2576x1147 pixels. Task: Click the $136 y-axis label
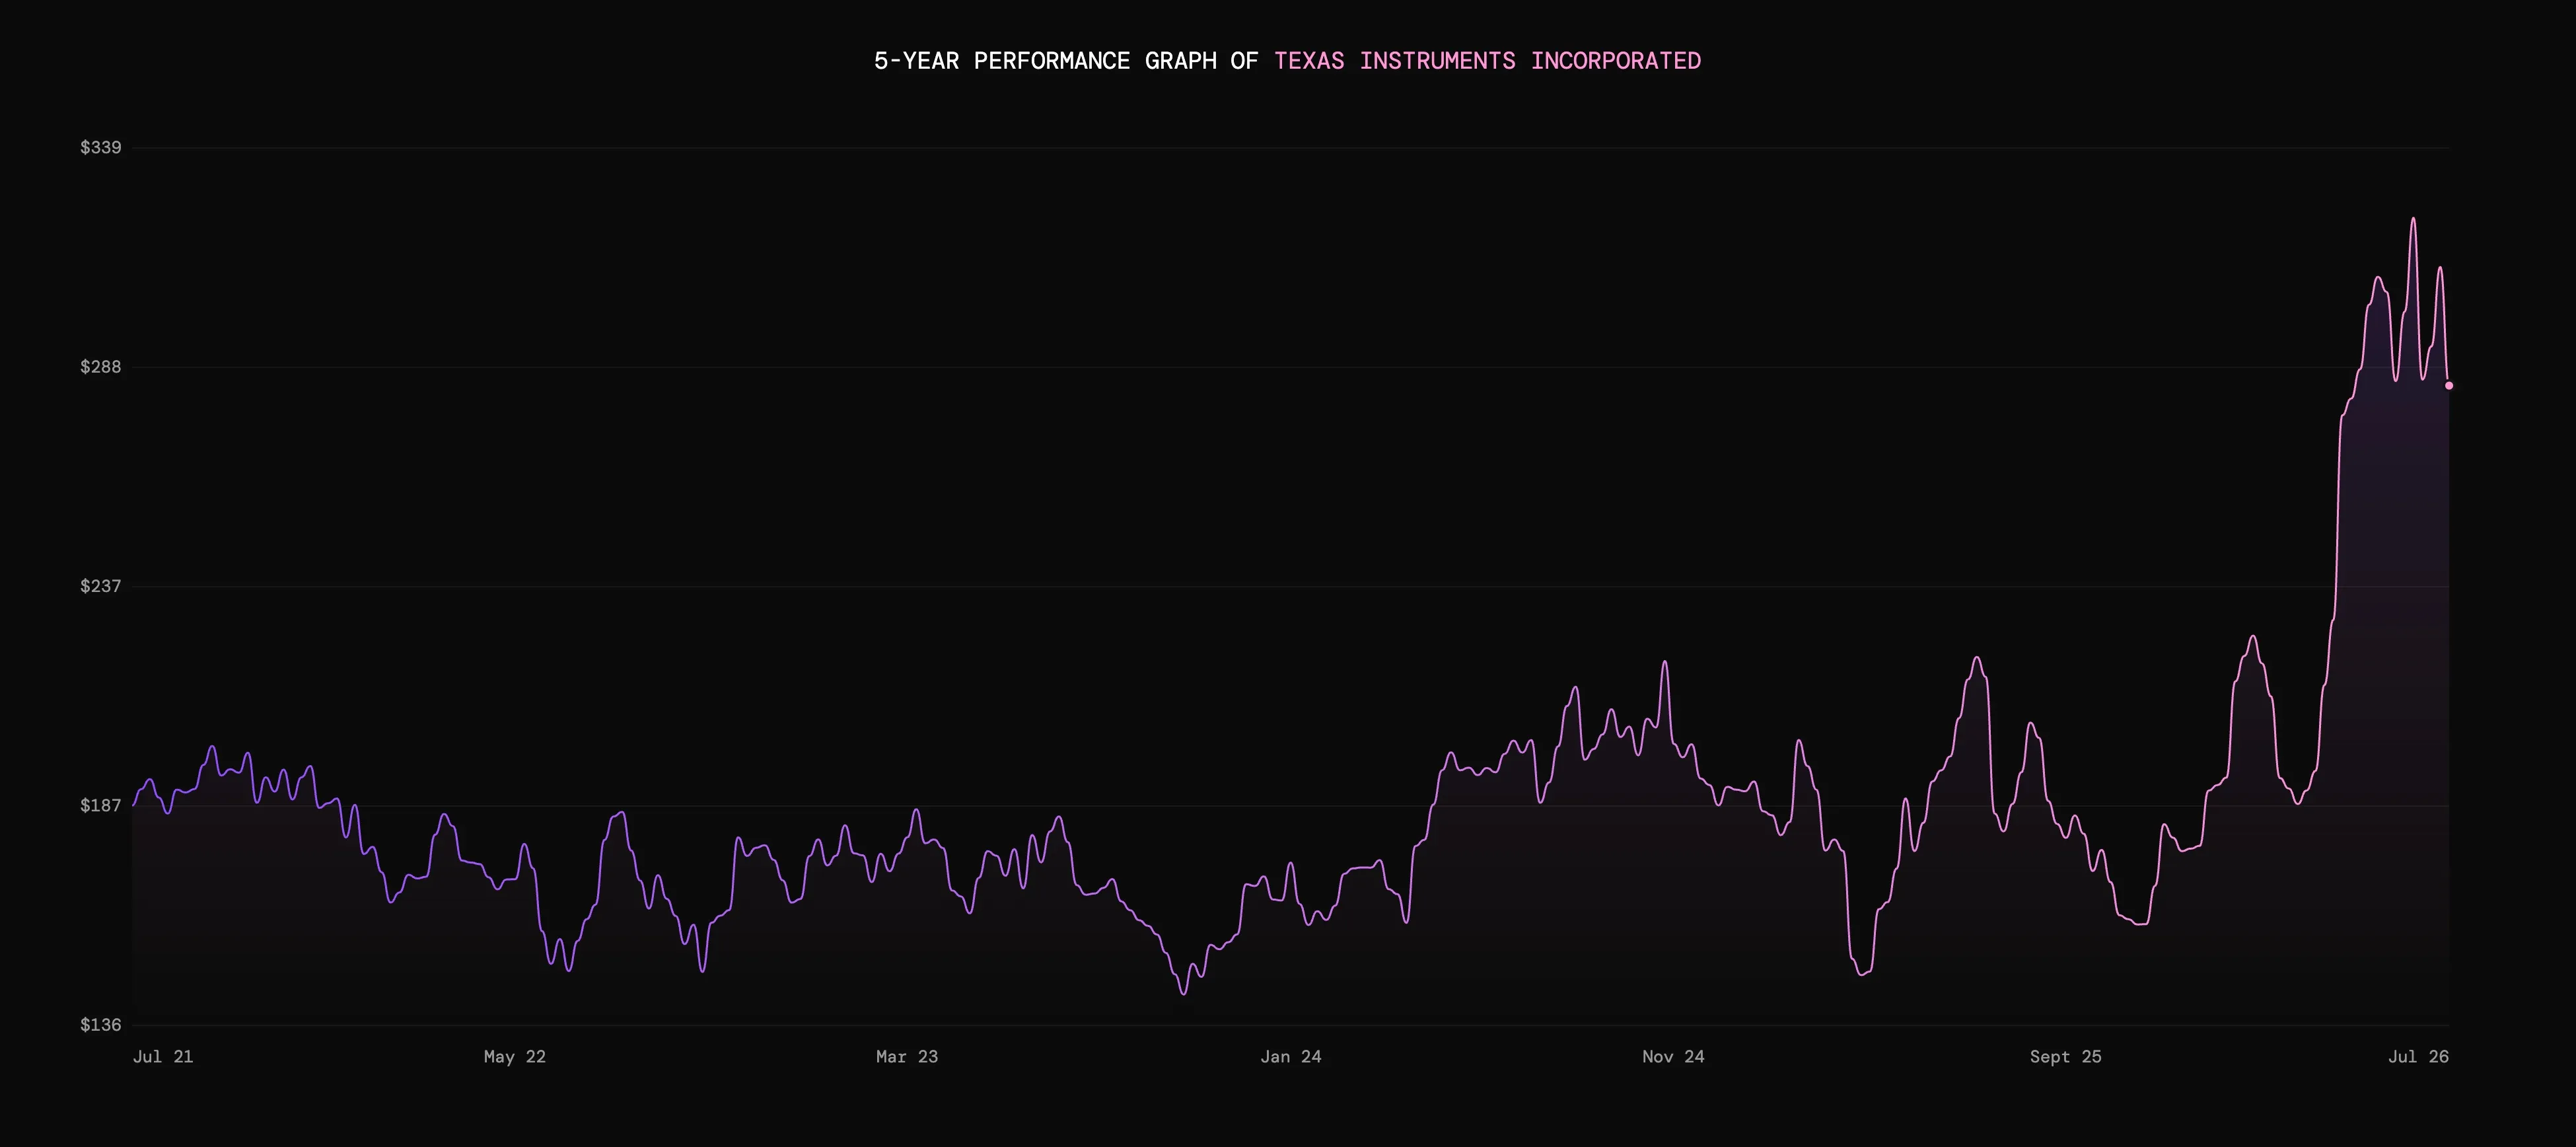[x=101, y=1025]
